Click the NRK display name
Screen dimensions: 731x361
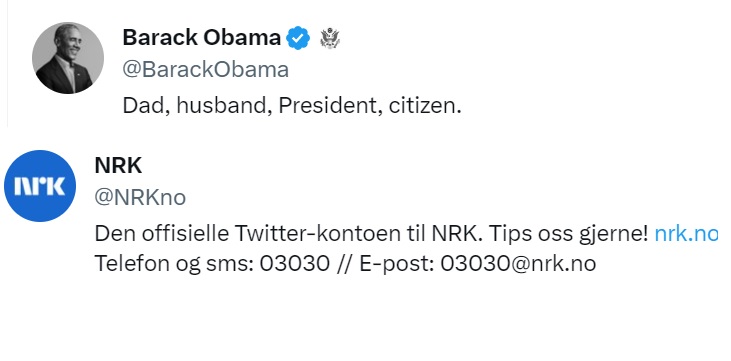[x=118, y=166]
